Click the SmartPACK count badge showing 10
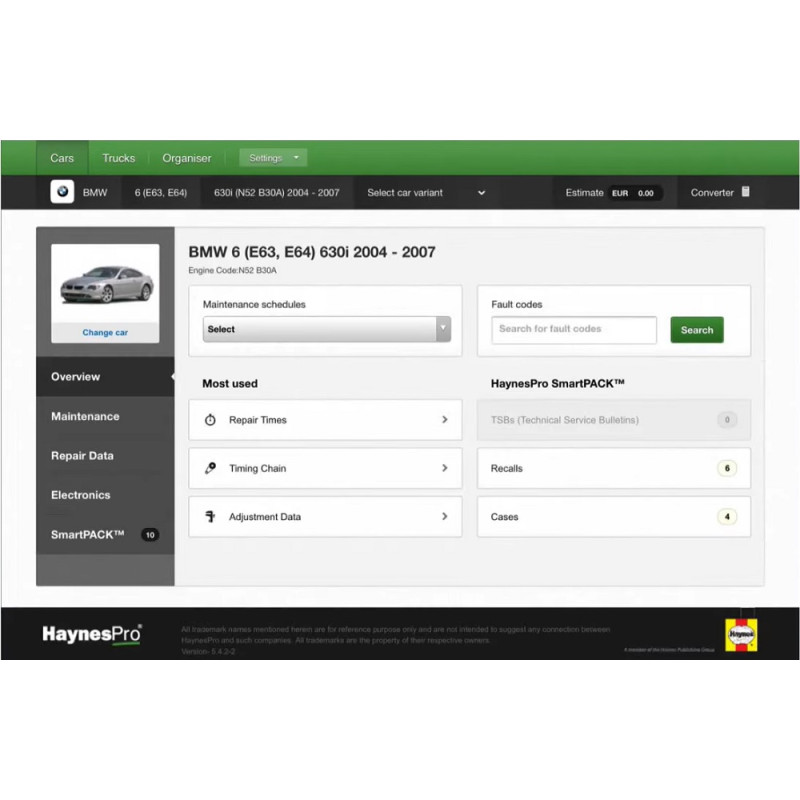Viewport: 800px width, 800px height. pyautogui.click(x=150, y=534)
